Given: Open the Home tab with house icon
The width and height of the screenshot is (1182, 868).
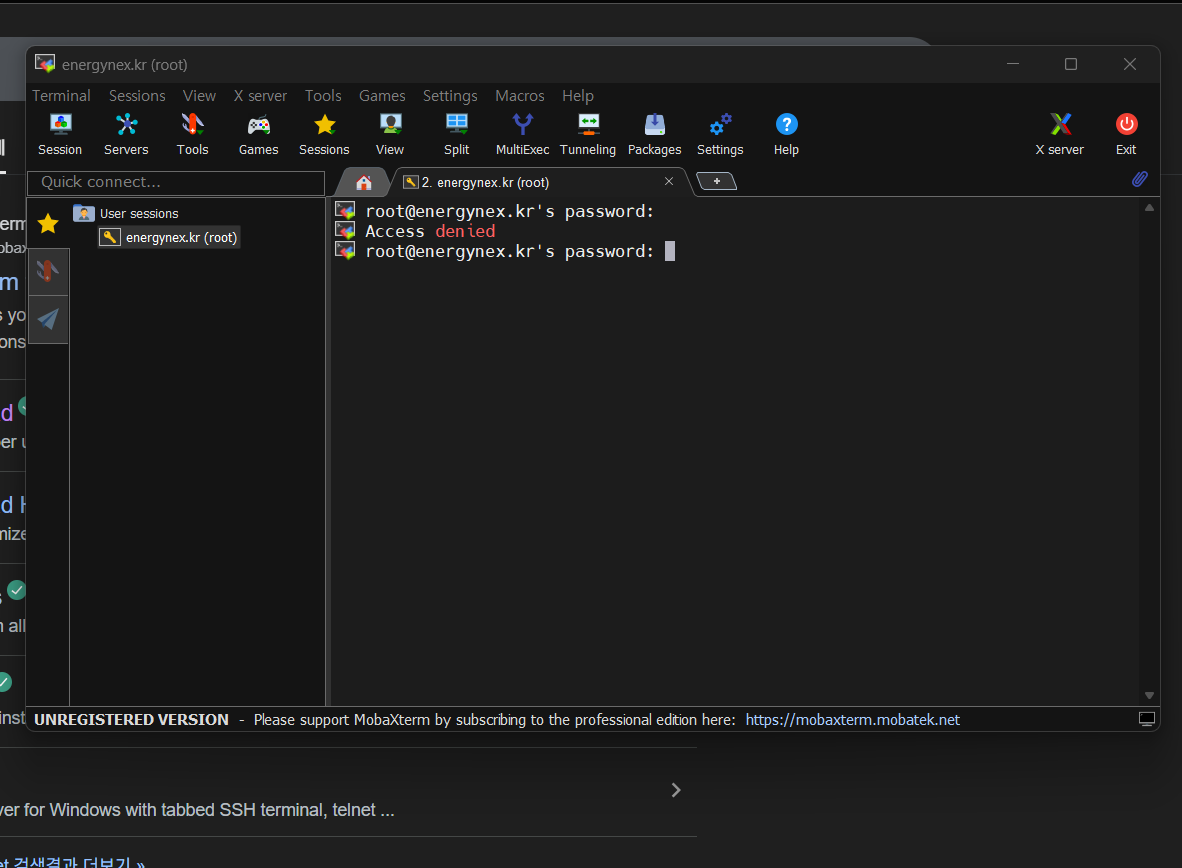Looking at the screenshot, I should pos(363,182).
